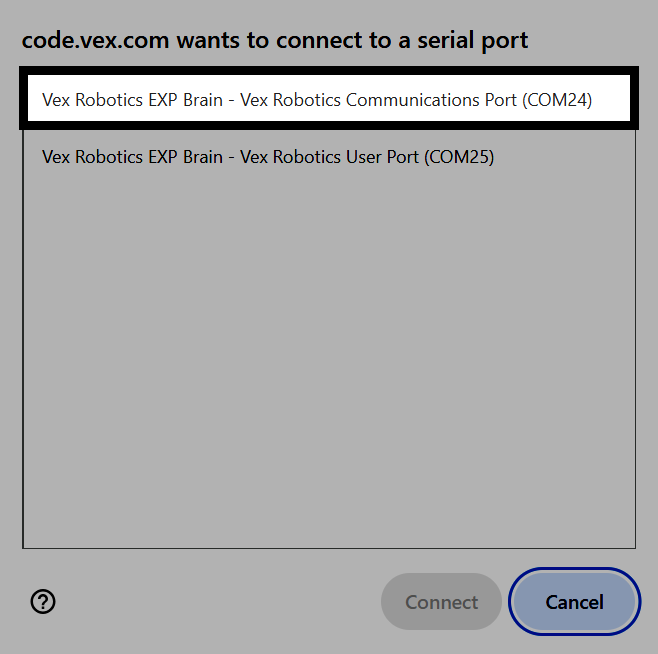Choose Vex Robotics EXP Brain COM24 port
The image size is (658, 654).
click(329, 100)
